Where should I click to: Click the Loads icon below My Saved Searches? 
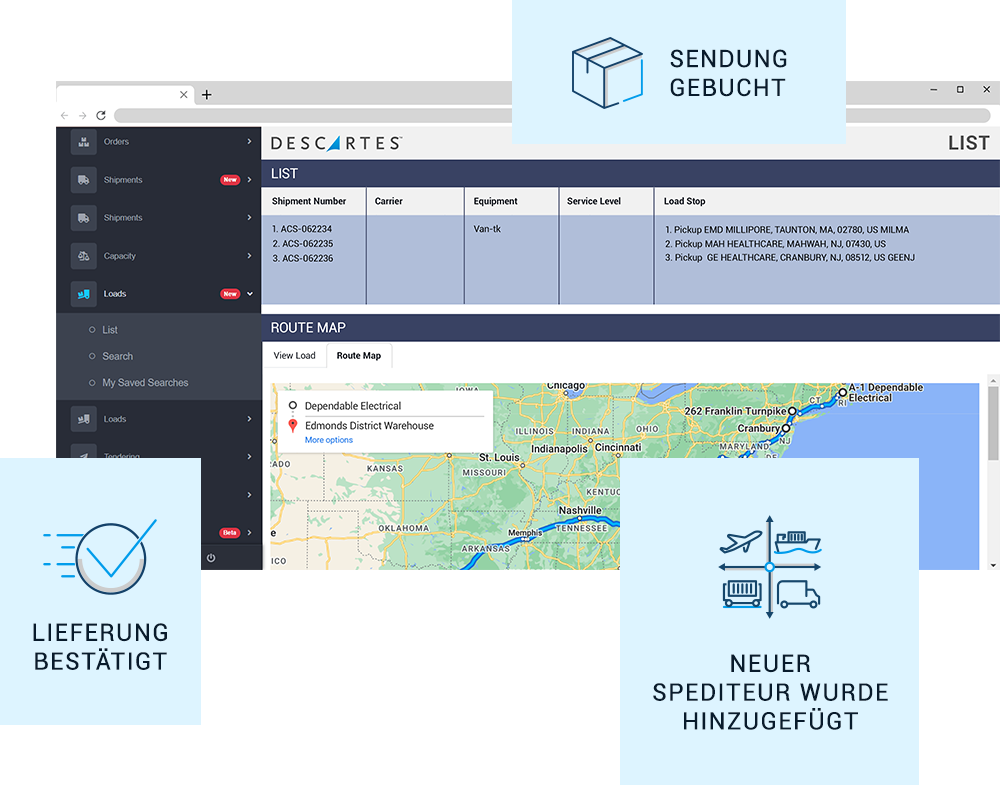[x=84, y=419]
